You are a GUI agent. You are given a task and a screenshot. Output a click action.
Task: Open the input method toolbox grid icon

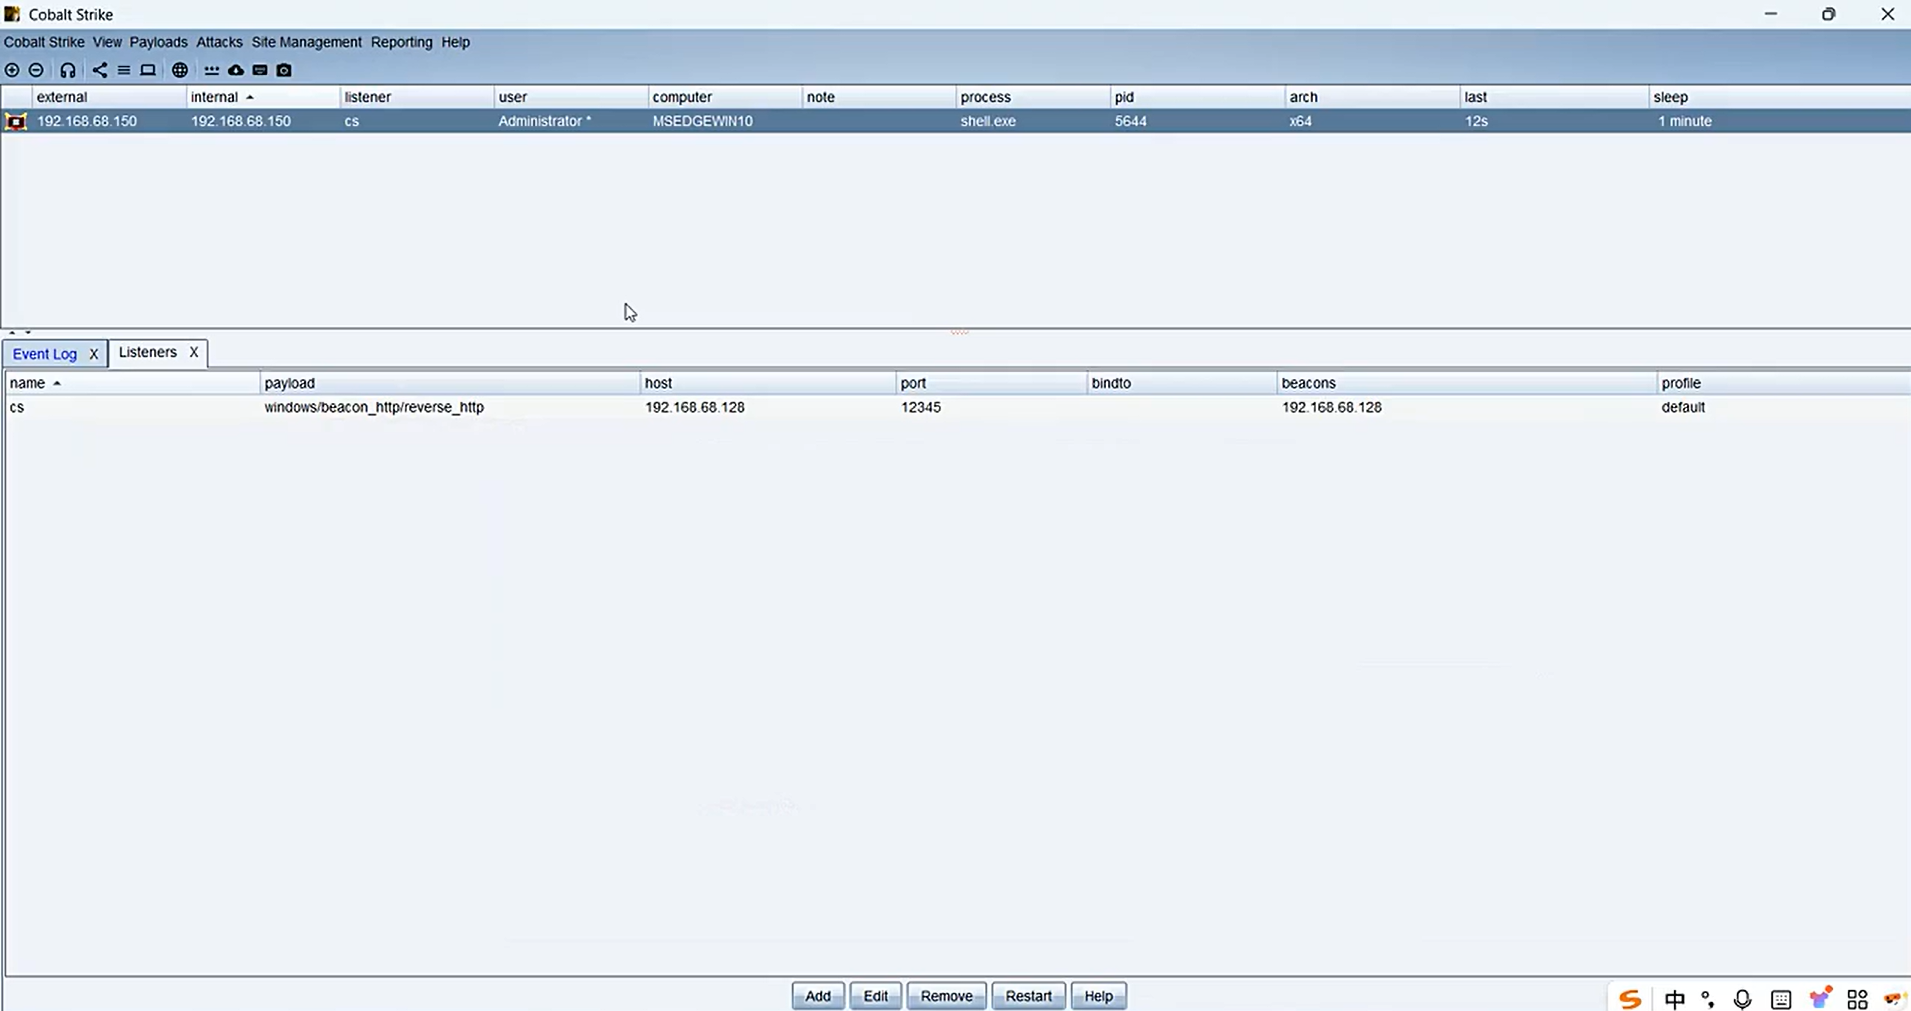pos(1857,999)
